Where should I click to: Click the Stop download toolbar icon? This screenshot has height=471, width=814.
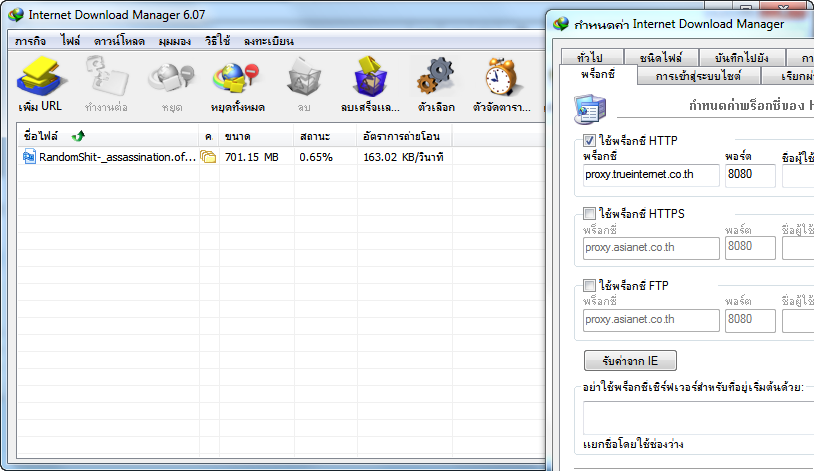pos(171,77)
